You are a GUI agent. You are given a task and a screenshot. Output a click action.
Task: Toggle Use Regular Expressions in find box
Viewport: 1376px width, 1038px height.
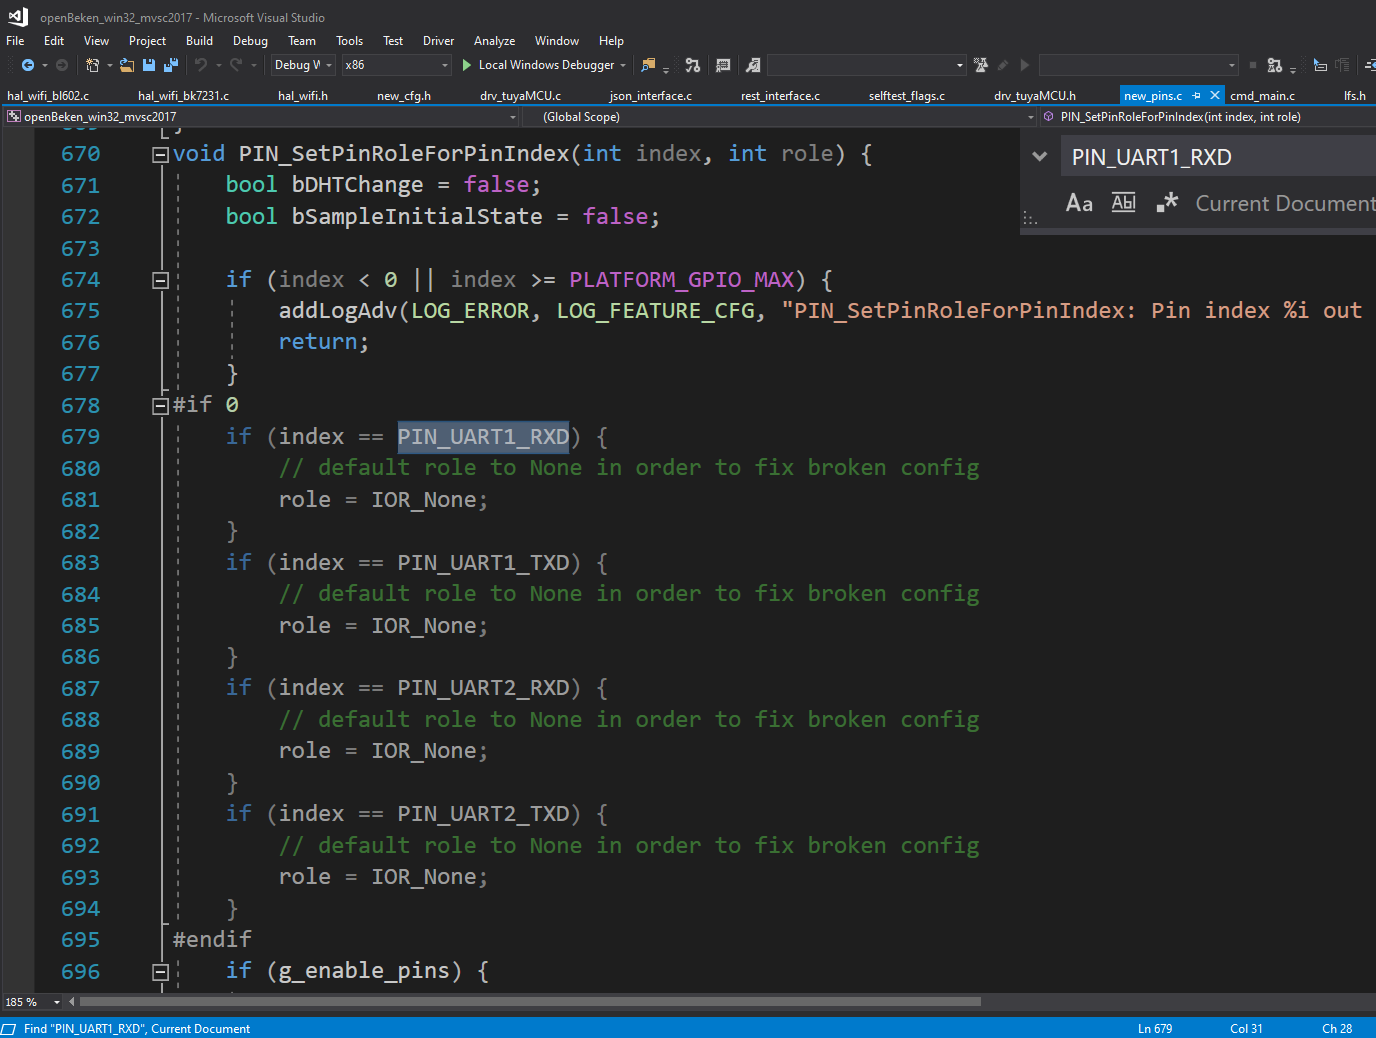click(1167, 204)
